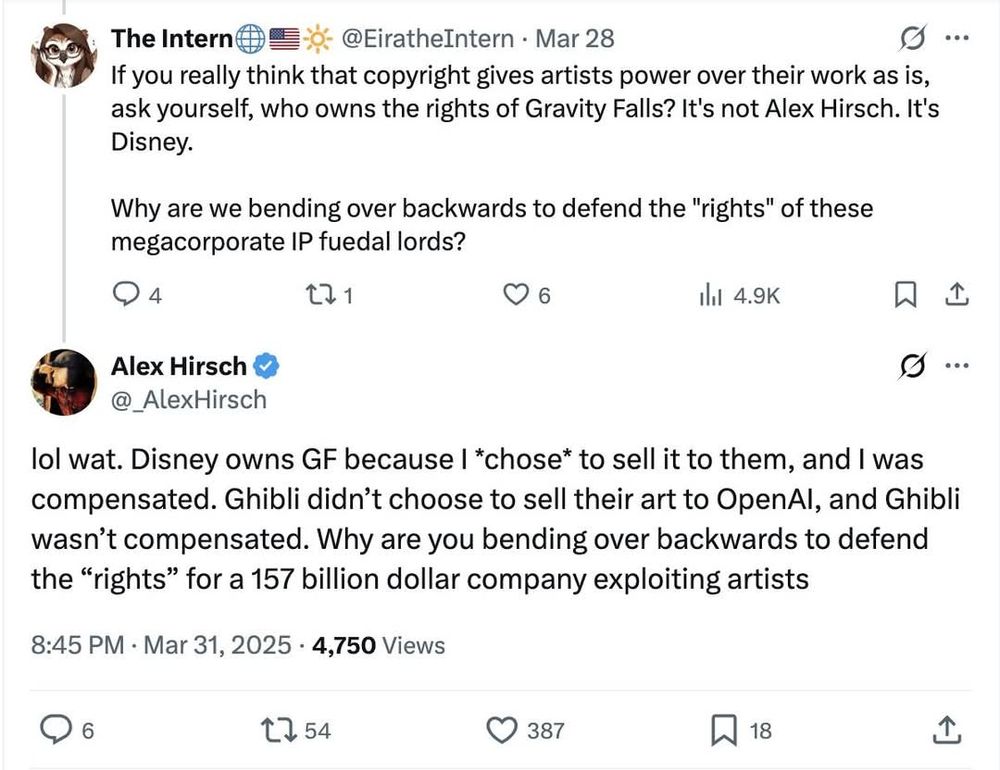Viewport: 1000px width, 770px height.
Task: Click the 8:45 PM Mar 31, 2025 timestamp
Action: coord(162,645)
